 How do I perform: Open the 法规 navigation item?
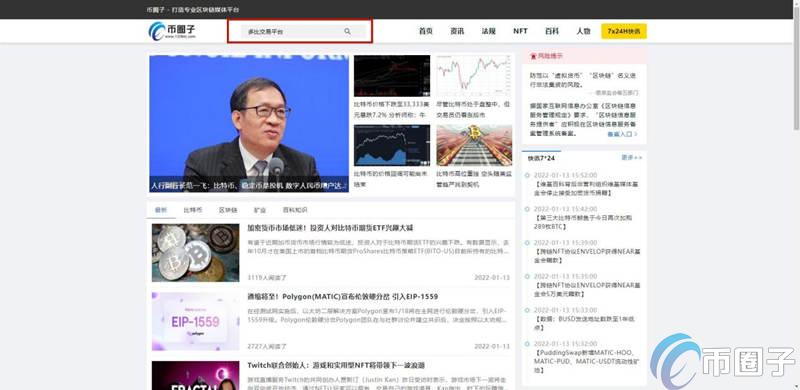[x=488, y=31]
